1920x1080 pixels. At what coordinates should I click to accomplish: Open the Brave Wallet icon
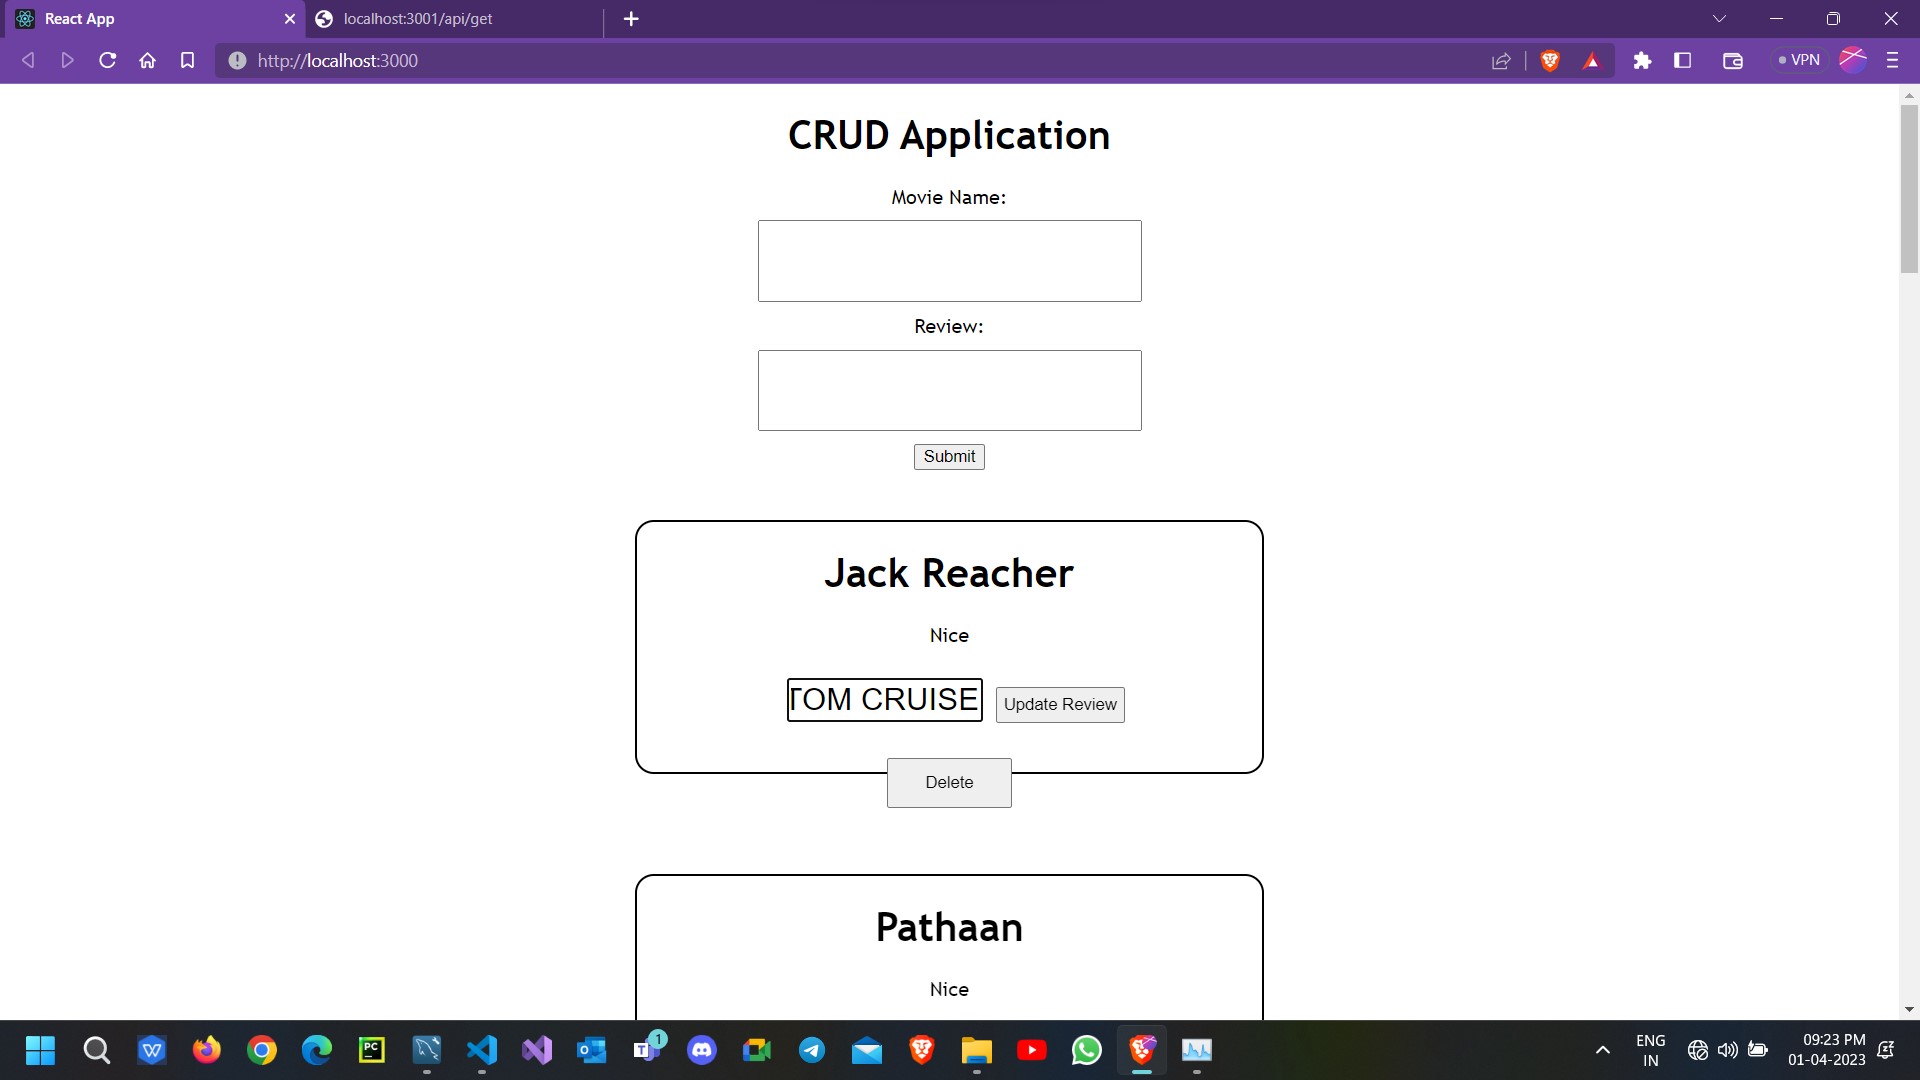click(x=1732, y=60)
